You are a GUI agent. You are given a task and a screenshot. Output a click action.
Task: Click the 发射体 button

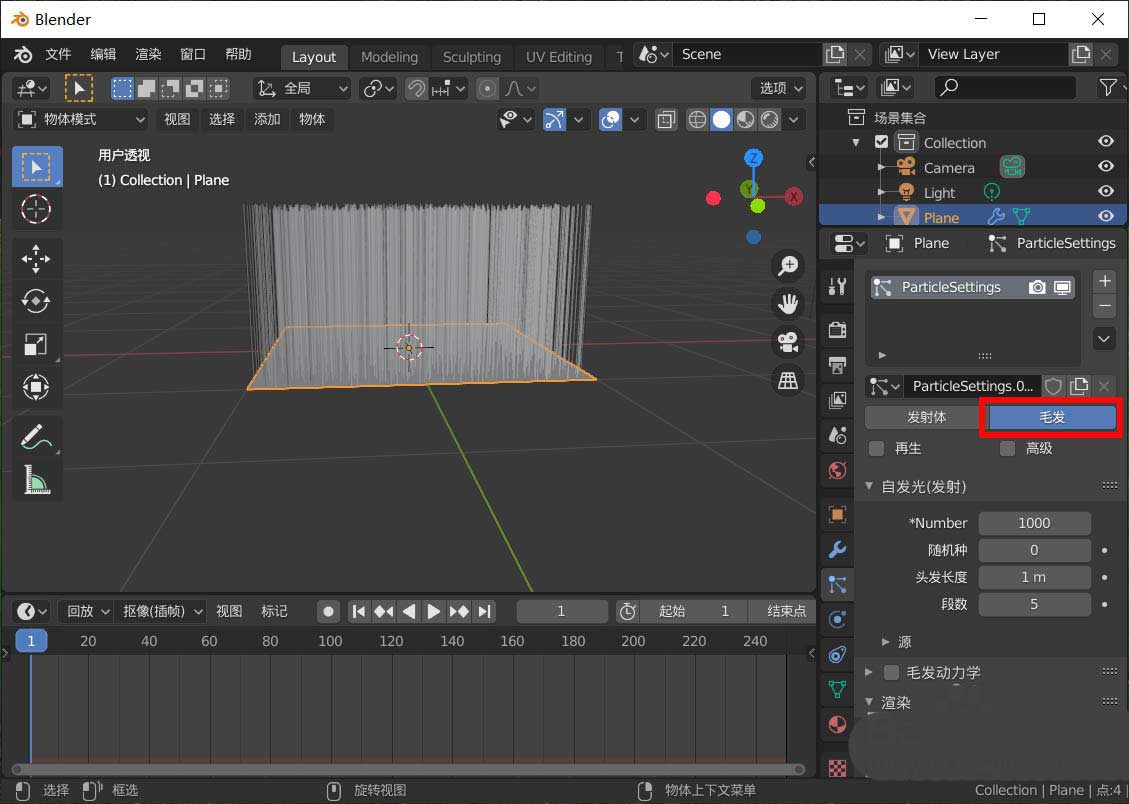click(926, 417)
